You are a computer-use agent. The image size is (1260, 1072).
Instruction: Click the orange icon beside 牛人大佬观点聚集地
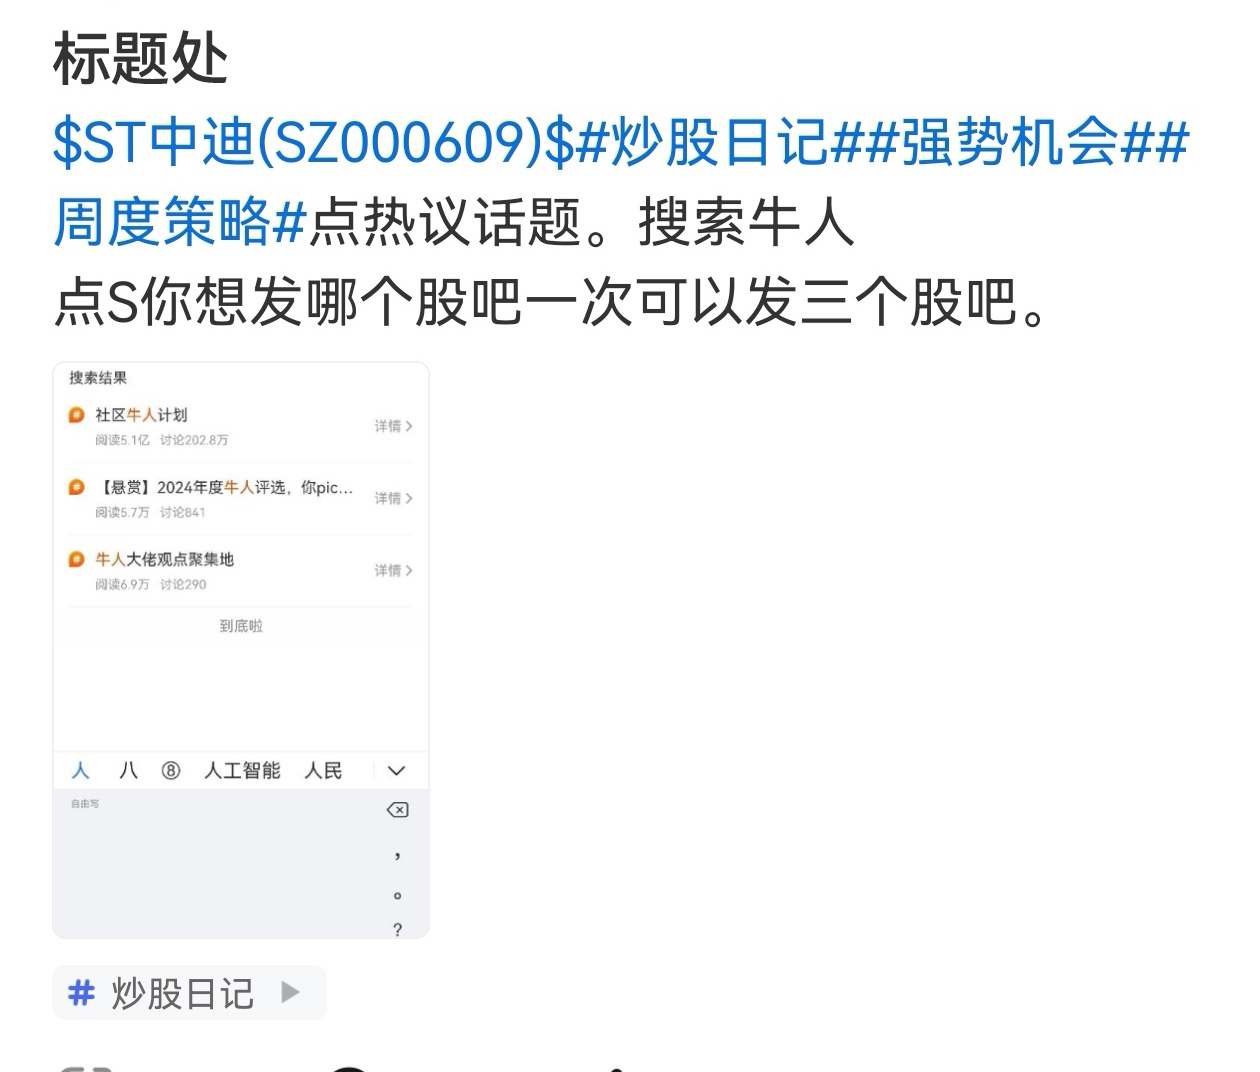point(76,559)
